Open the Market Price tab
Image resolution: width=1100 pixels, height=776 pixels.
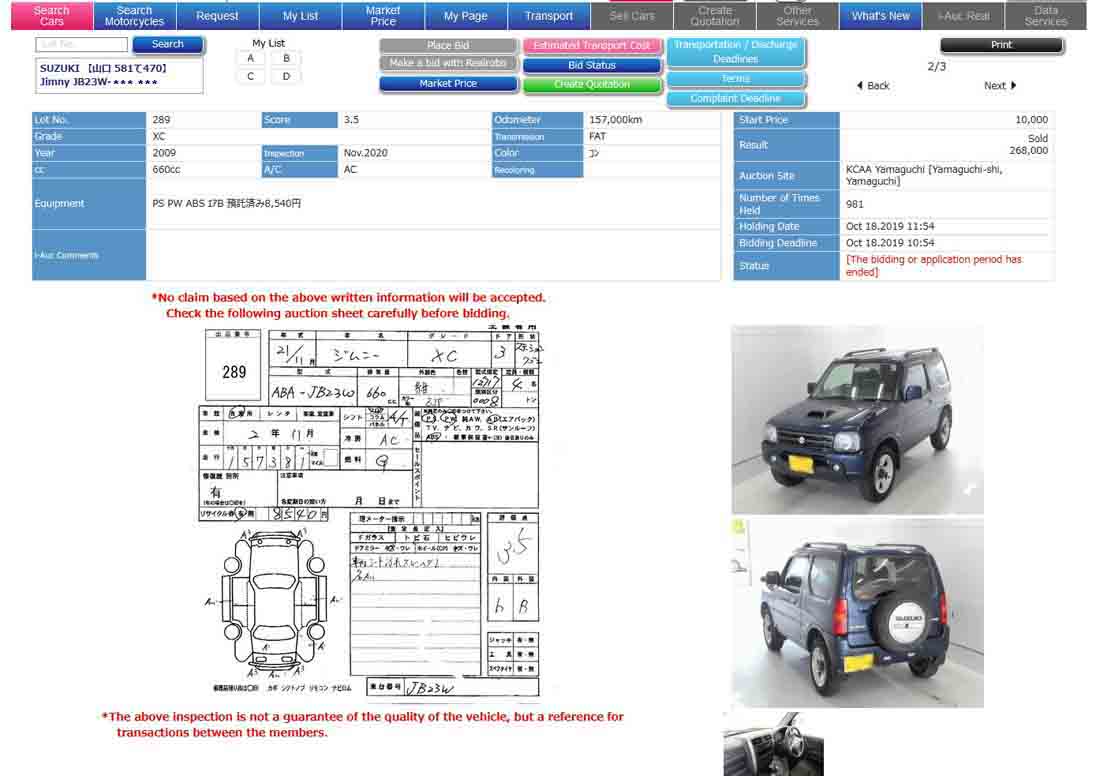coord(383,15)
